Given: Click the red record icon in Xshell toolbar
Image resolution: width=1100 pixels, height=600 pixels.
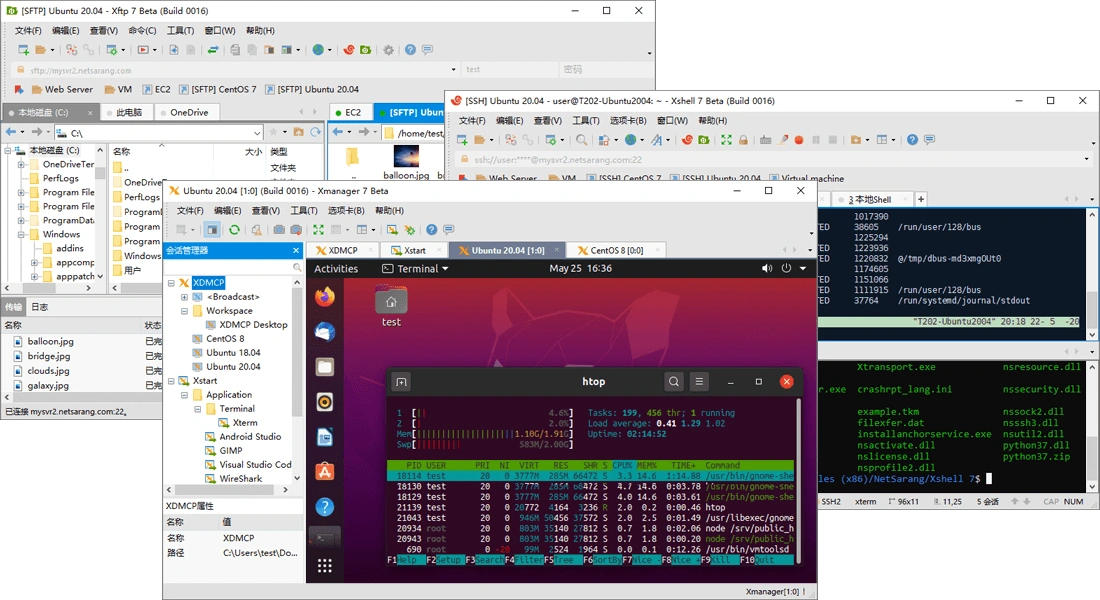Looking at the screenshot, I should click(x=798, y=140).
